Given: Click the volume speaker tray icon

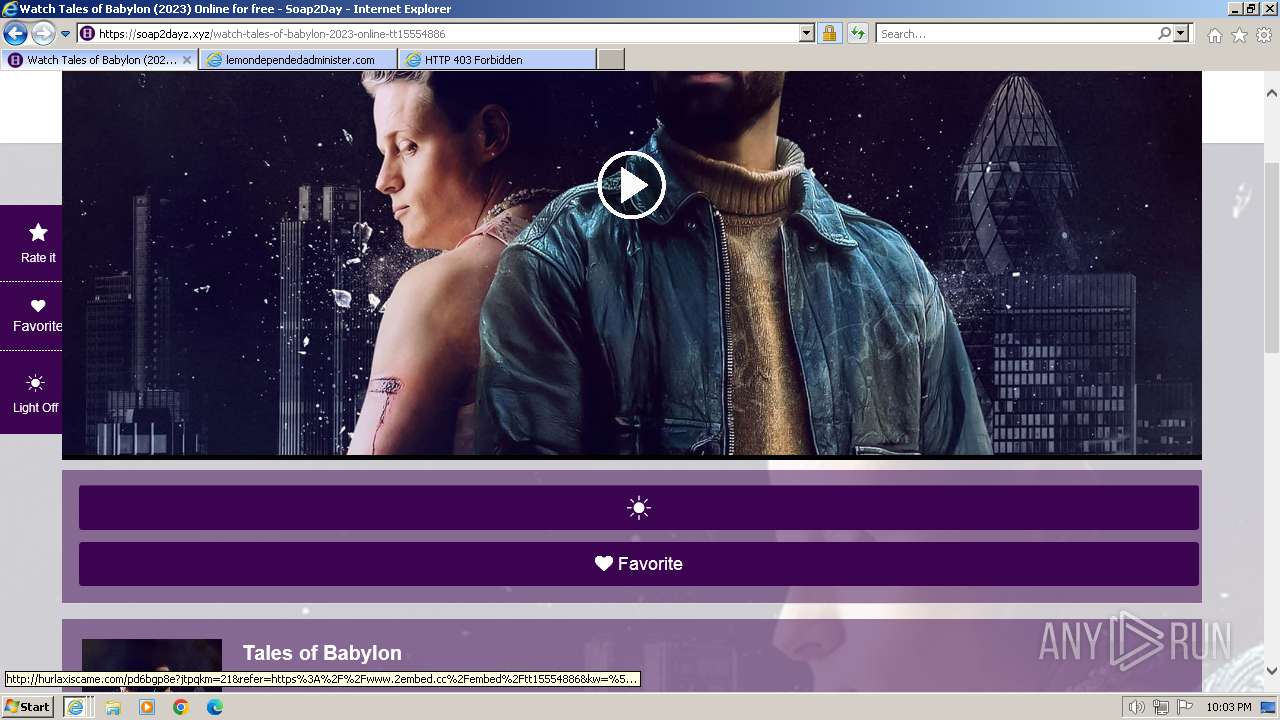Looking at the screenshot, I should [1137, 707].
